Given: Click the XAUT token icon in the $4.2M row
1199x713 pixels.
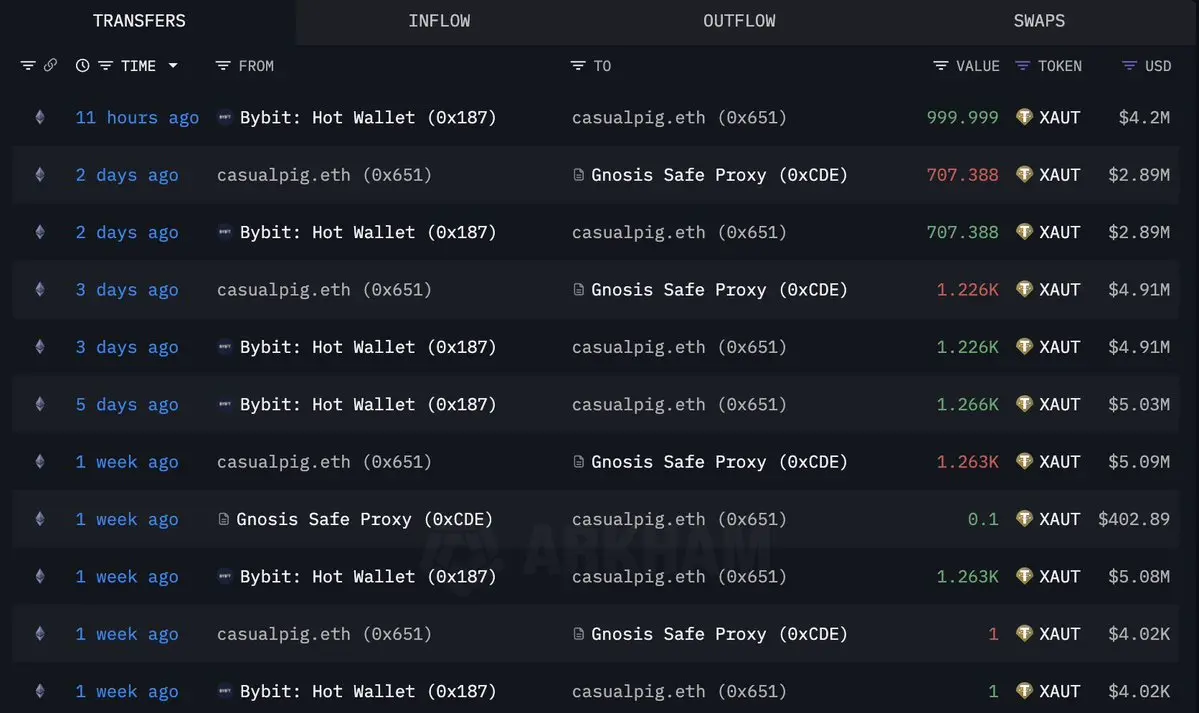Looking at the screenshot, I should click(x=1024, y=117).
